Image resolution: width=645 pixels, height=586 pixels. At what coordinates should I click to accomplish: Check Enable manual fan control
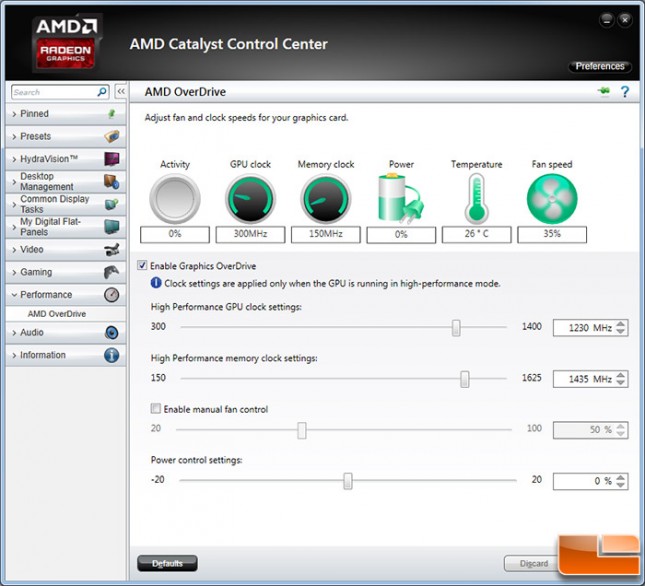click(x=155, y=408)
